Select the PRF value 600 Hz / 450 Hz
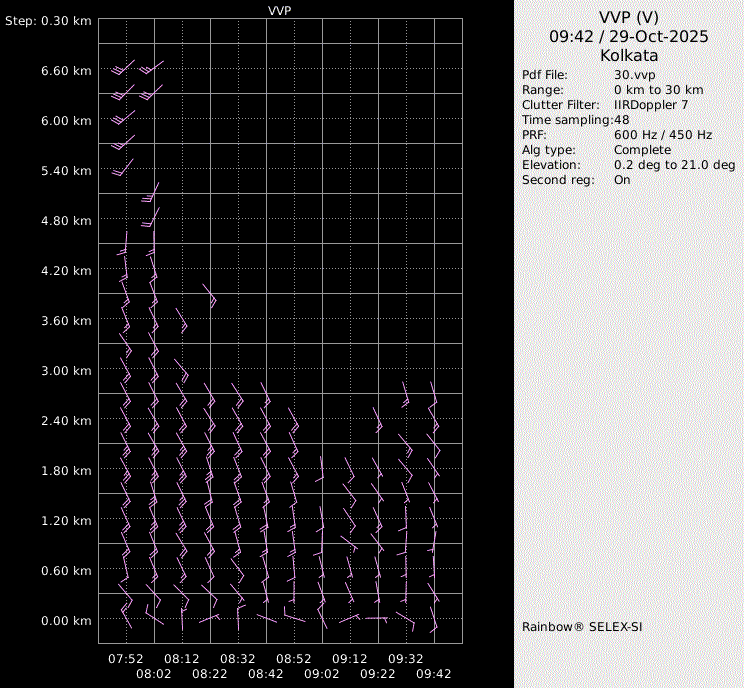Viewport: 744px width, 688px height. click(x=663, y=135)
